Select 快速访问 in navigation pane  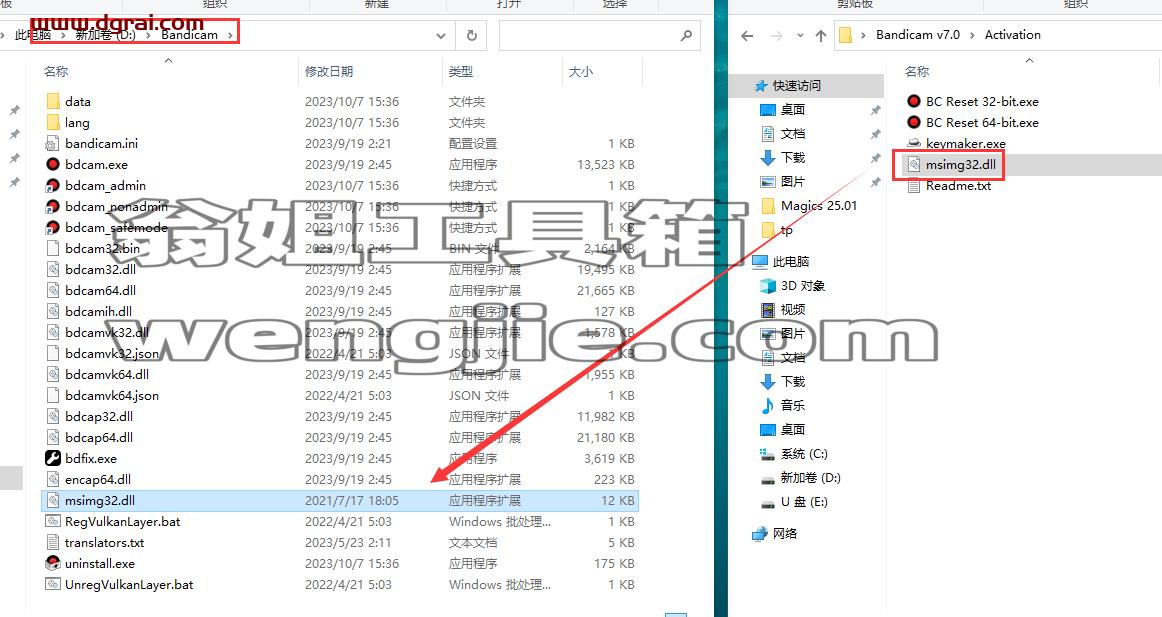(x=797, y=86)
